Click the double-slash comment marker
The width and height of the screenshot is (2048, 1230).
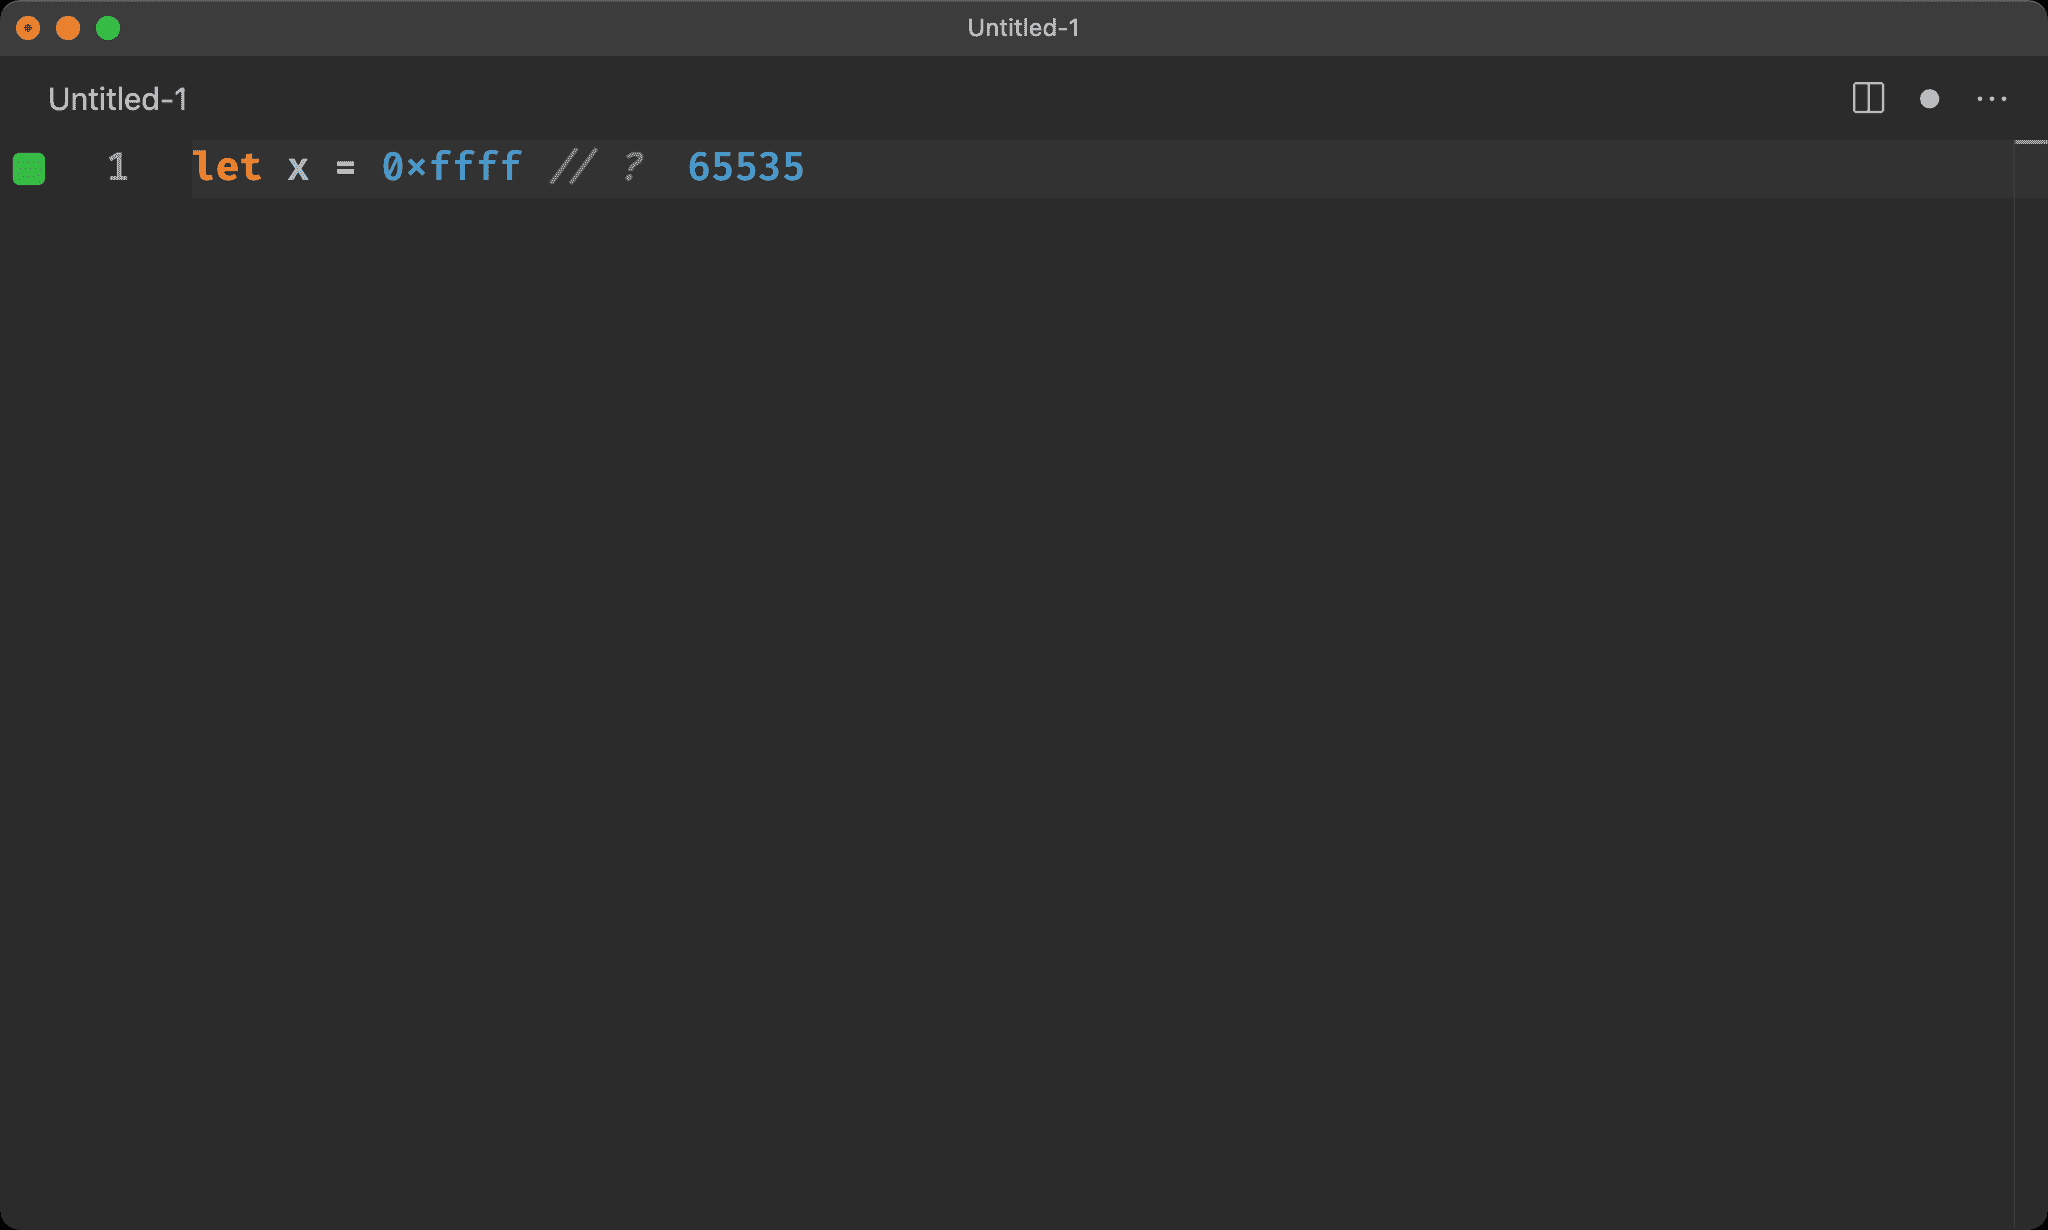pos(573,167)
